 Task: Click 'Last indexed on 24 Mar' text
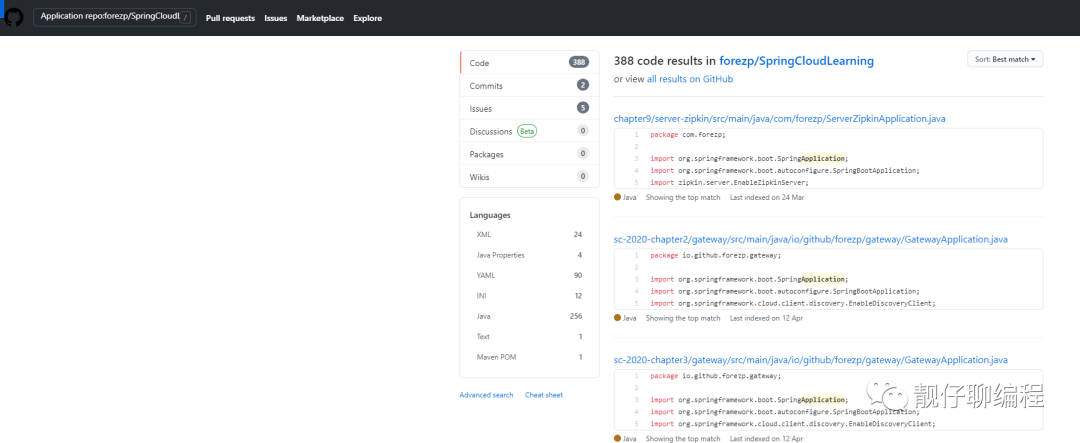[x=767, y=198]
